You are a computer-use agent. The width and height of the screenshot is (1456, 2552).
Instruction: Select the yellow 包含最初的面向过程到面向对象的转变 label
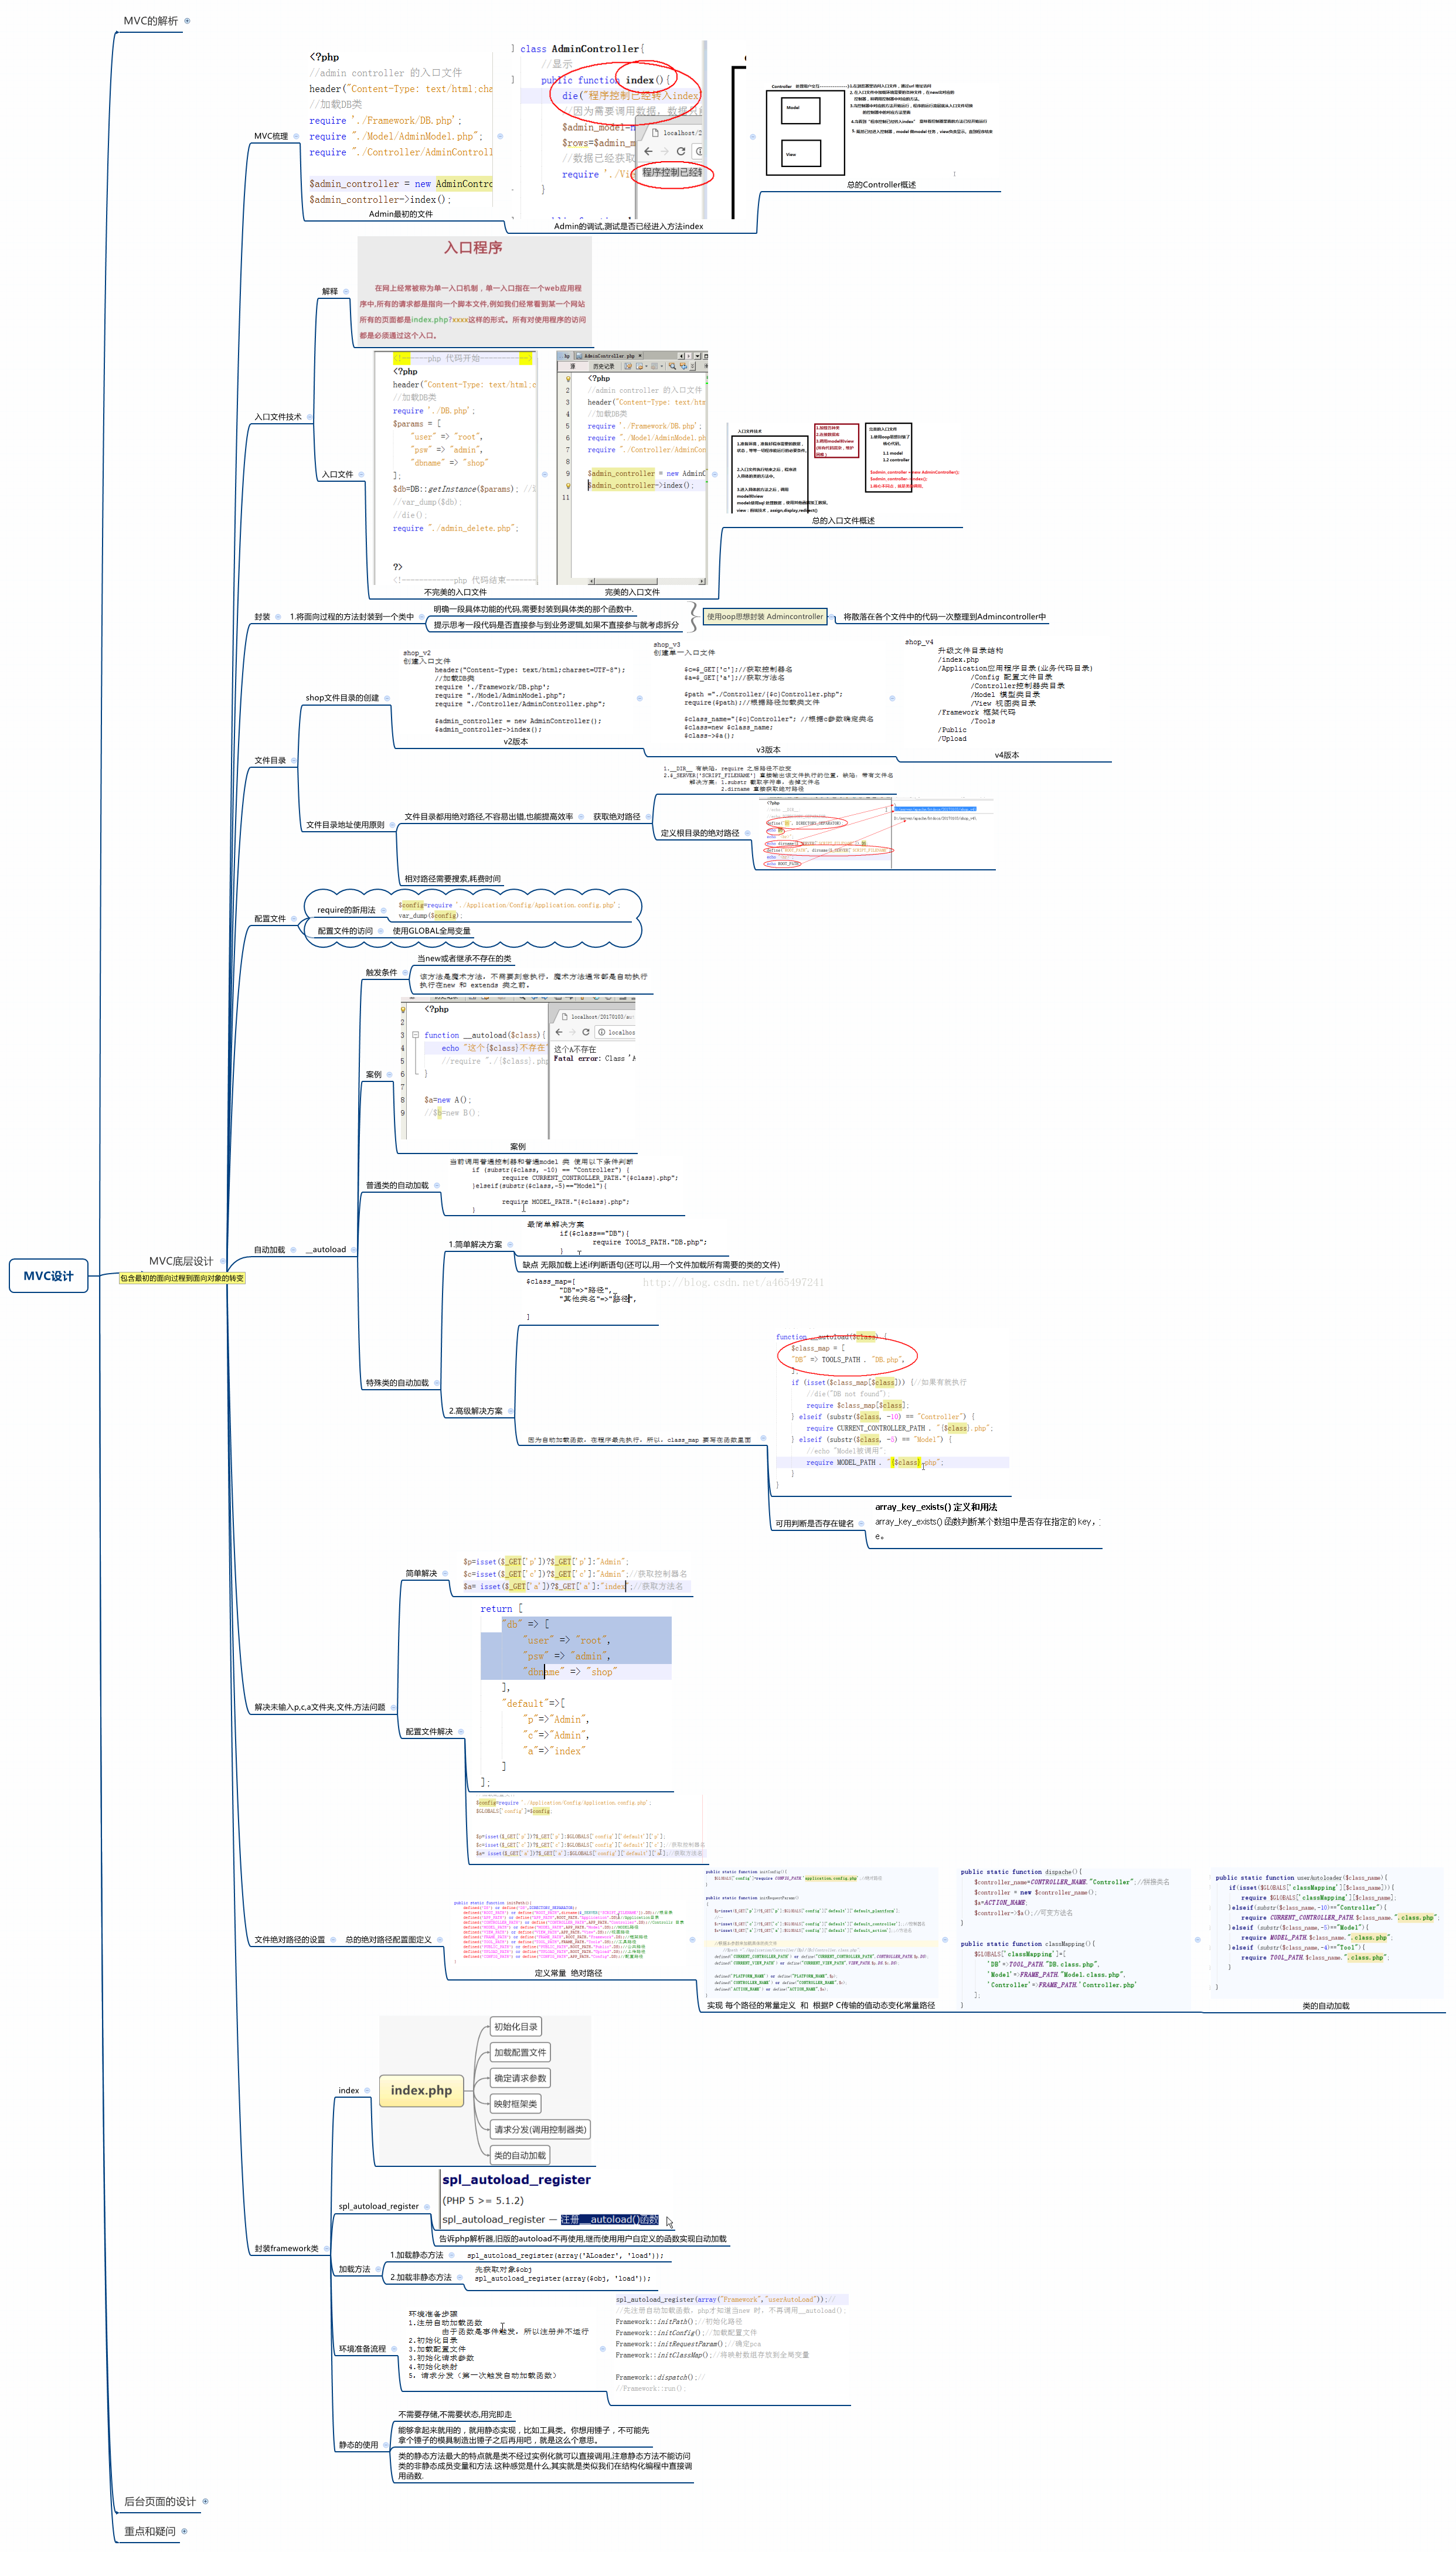(182, 1278)
